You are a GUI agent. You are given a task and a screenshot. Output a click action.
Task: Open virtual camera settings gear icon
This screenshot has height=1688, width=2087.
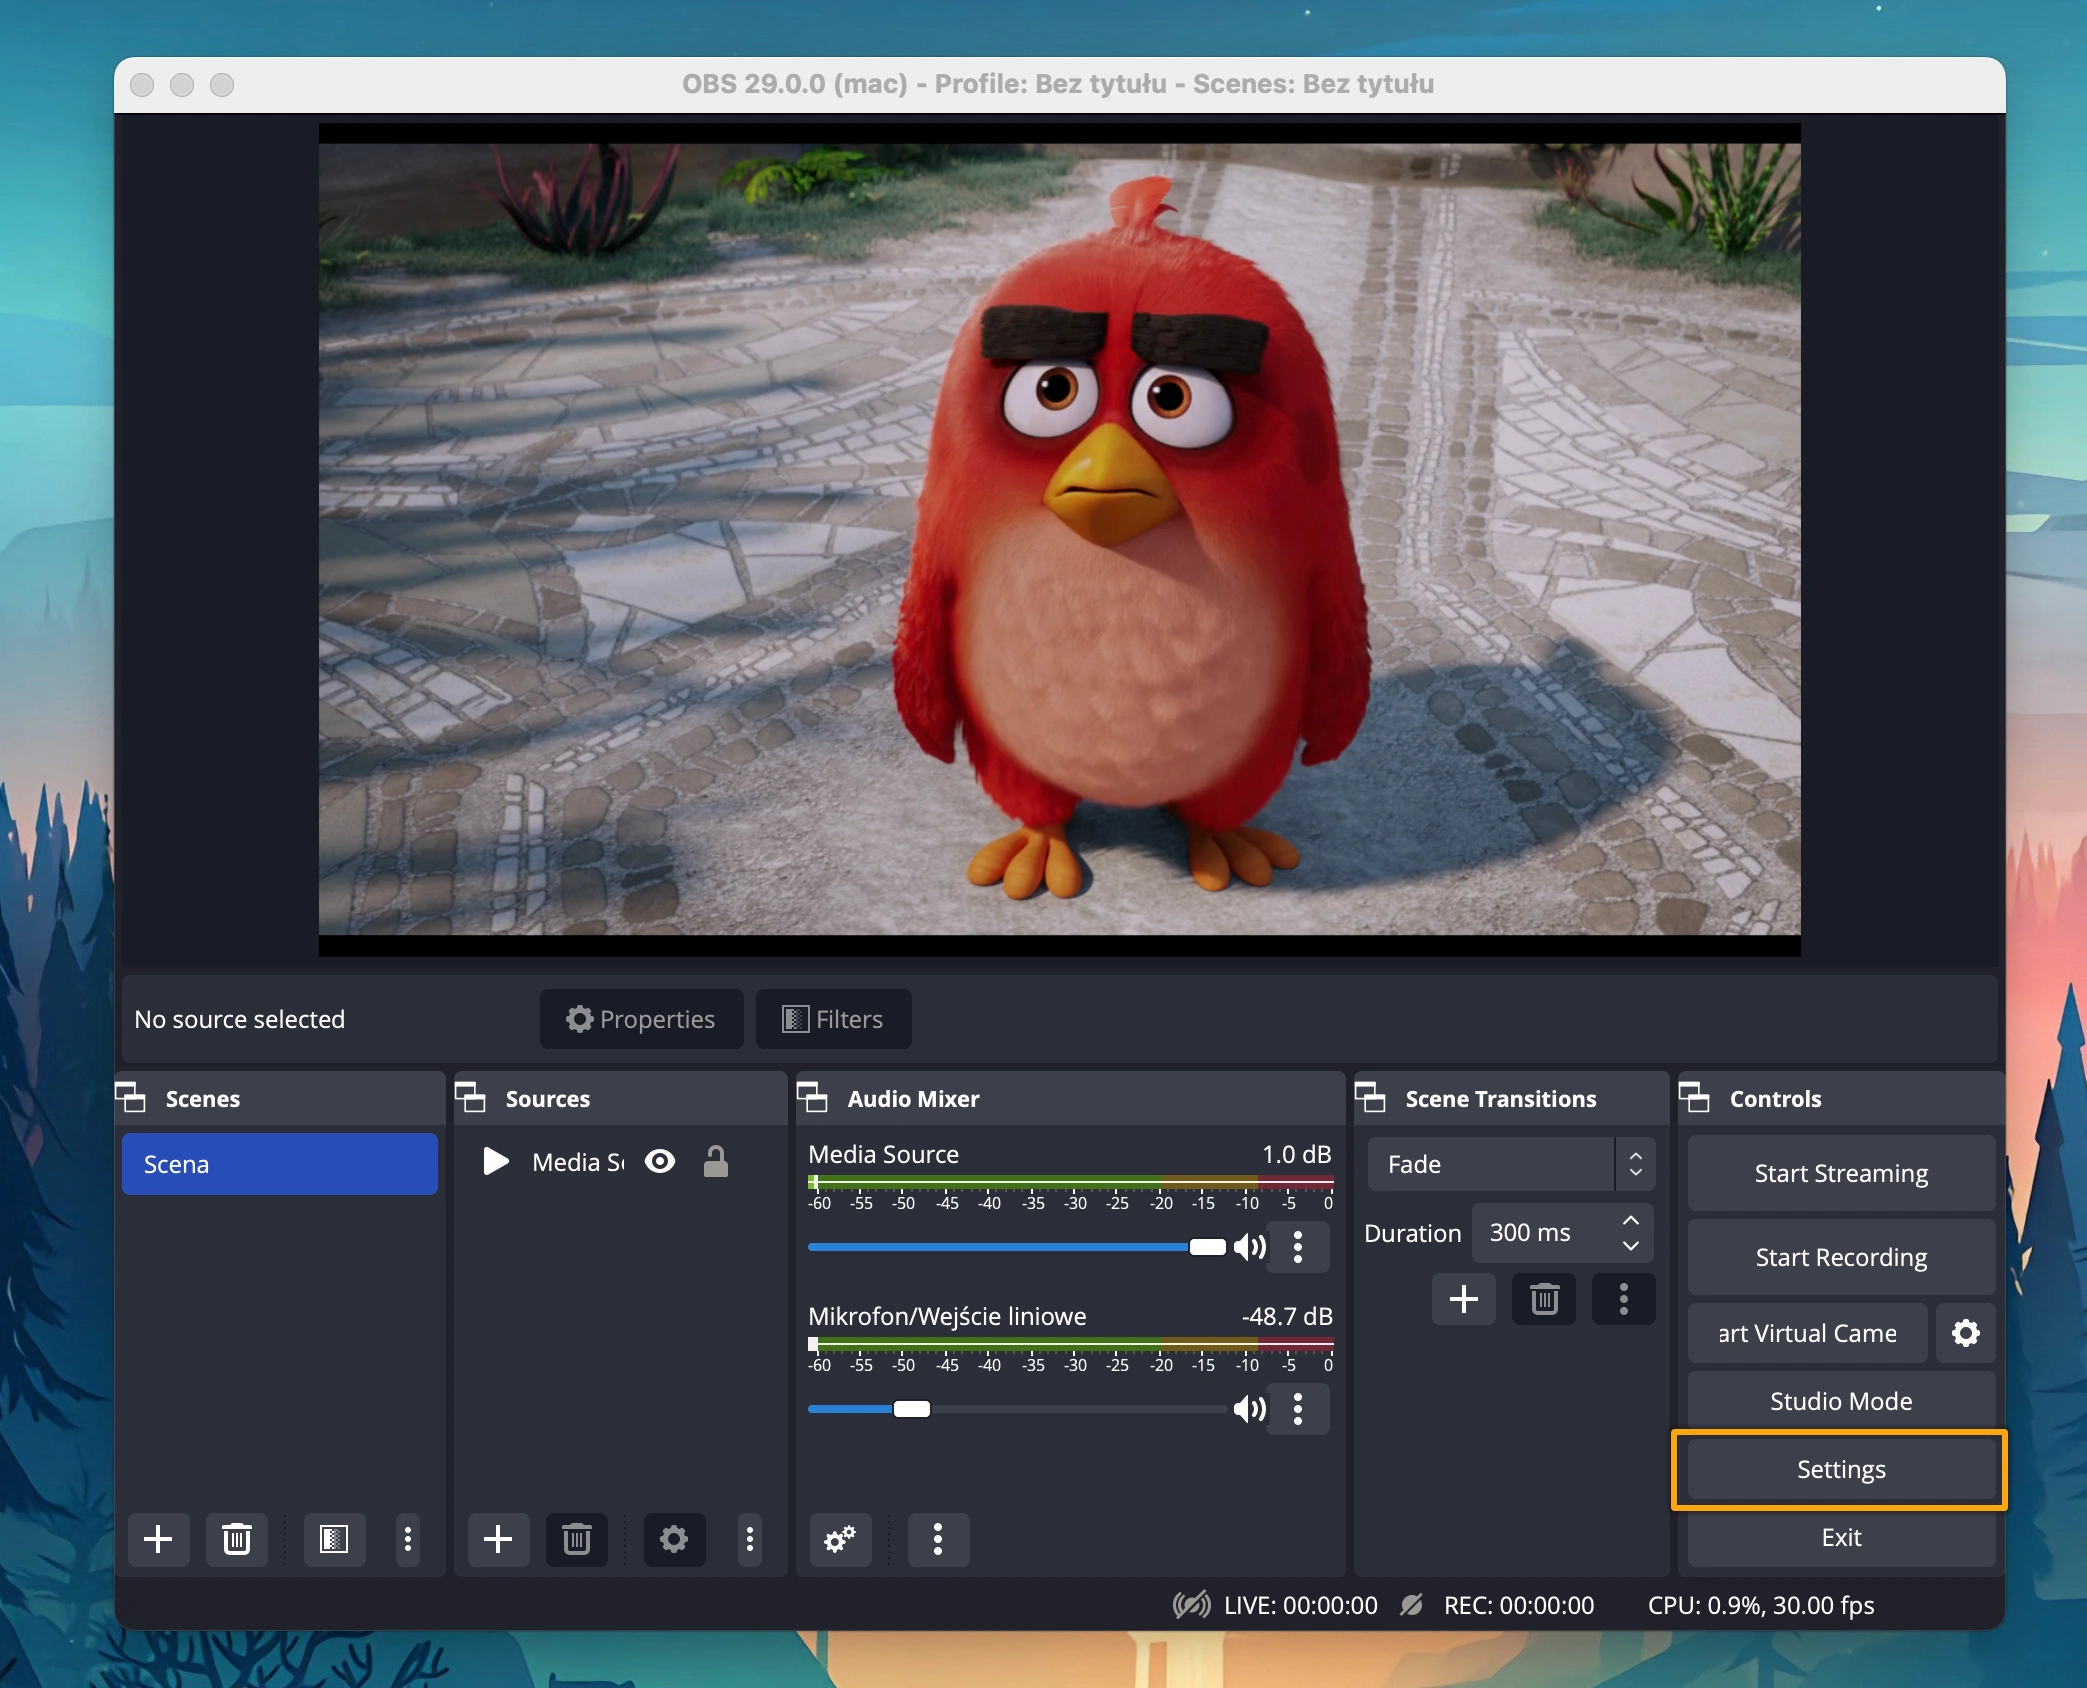(1965, 1333)
